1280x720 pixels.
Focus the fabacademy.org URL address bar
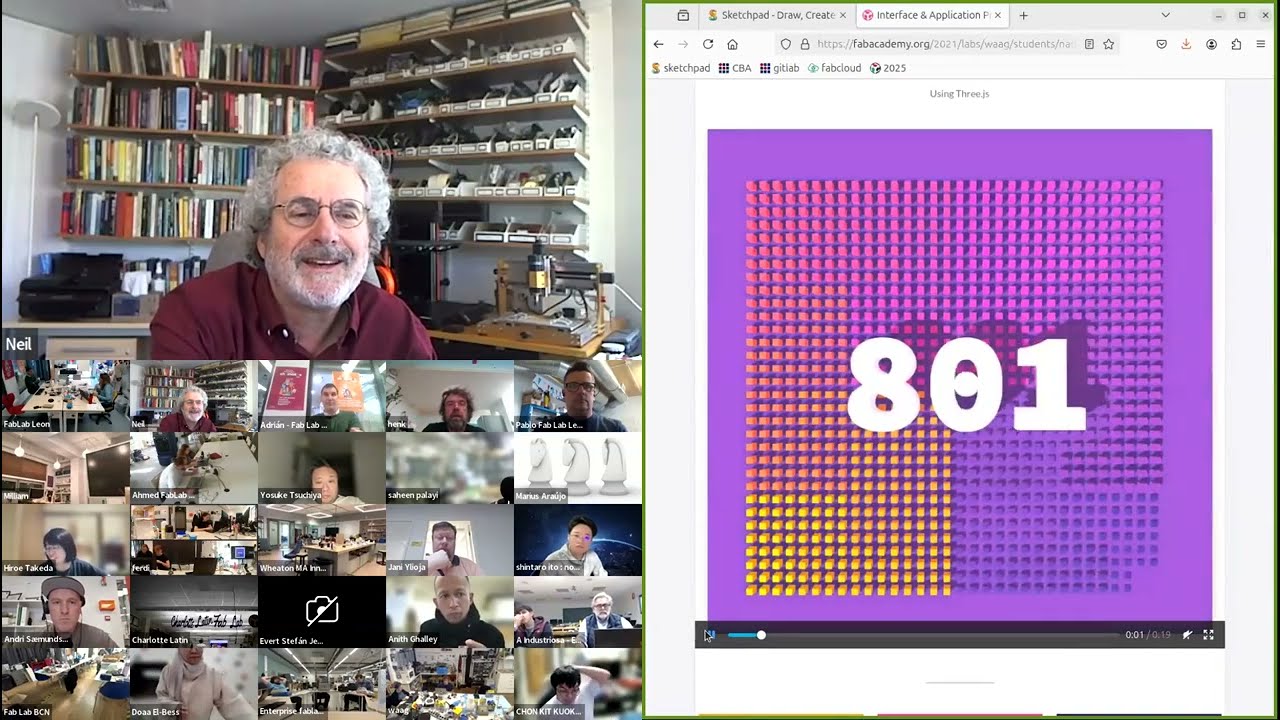(945, 44)
